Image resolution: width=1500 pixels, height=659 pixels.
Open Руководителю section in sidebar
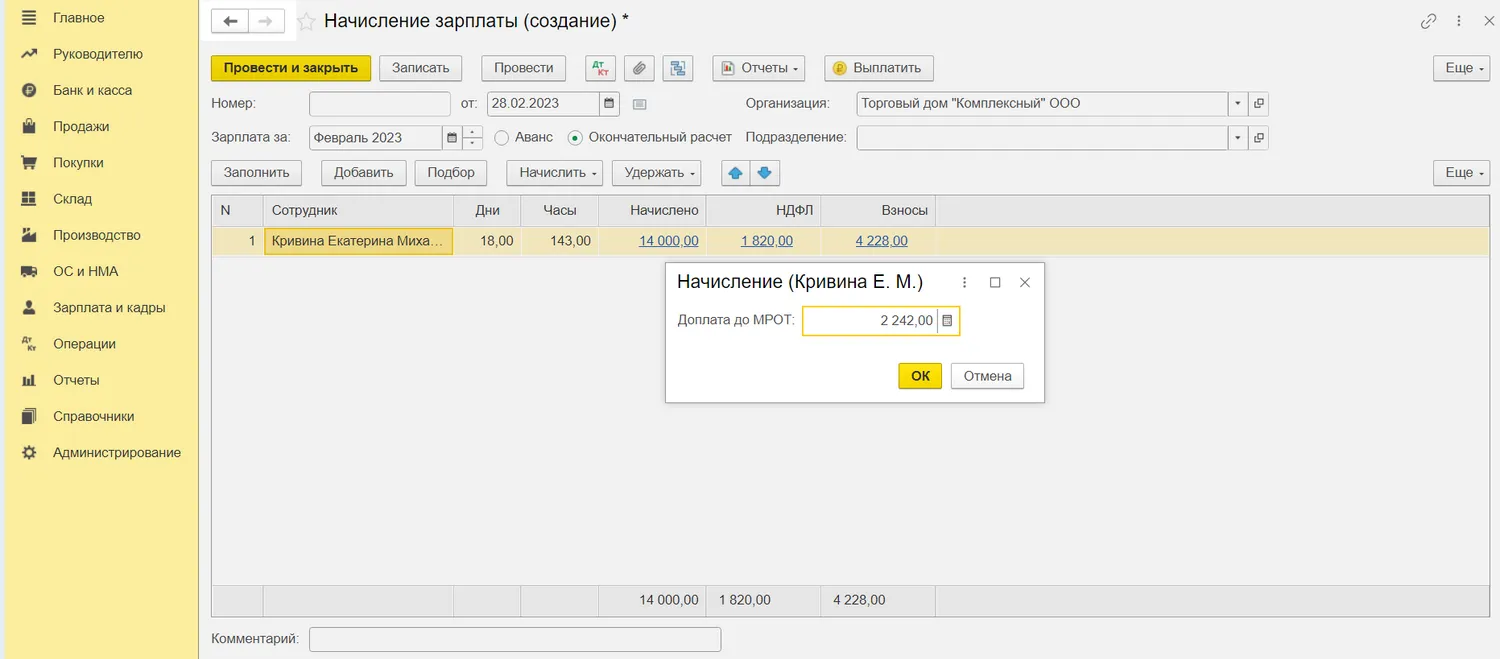tap(97, 54)
